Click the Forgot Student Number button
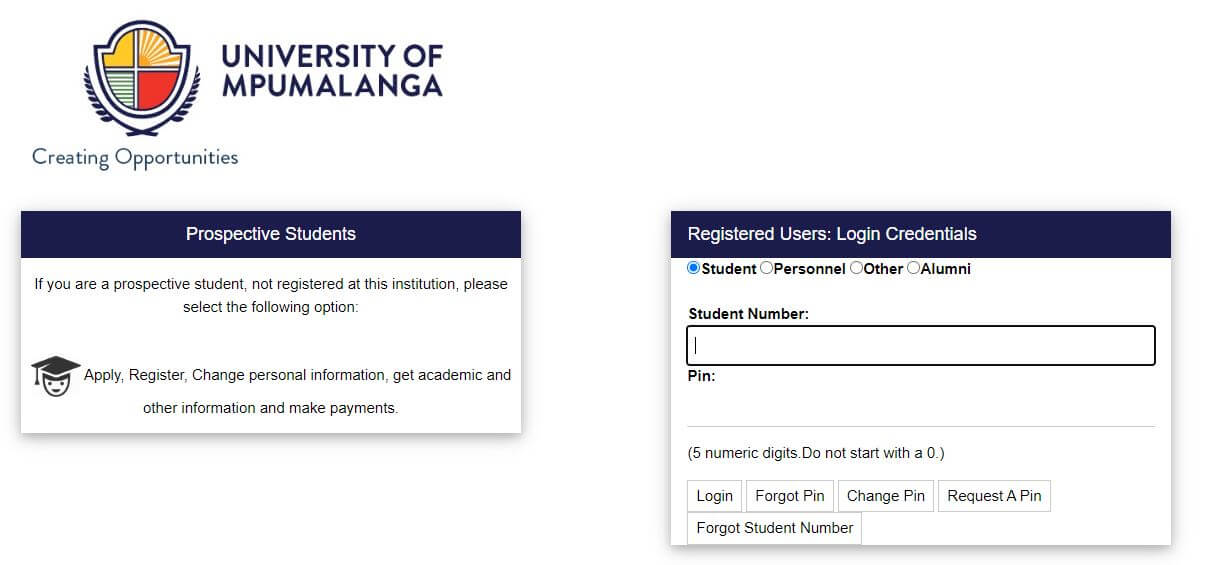The image size is (1231, 565). click(774, 528)
